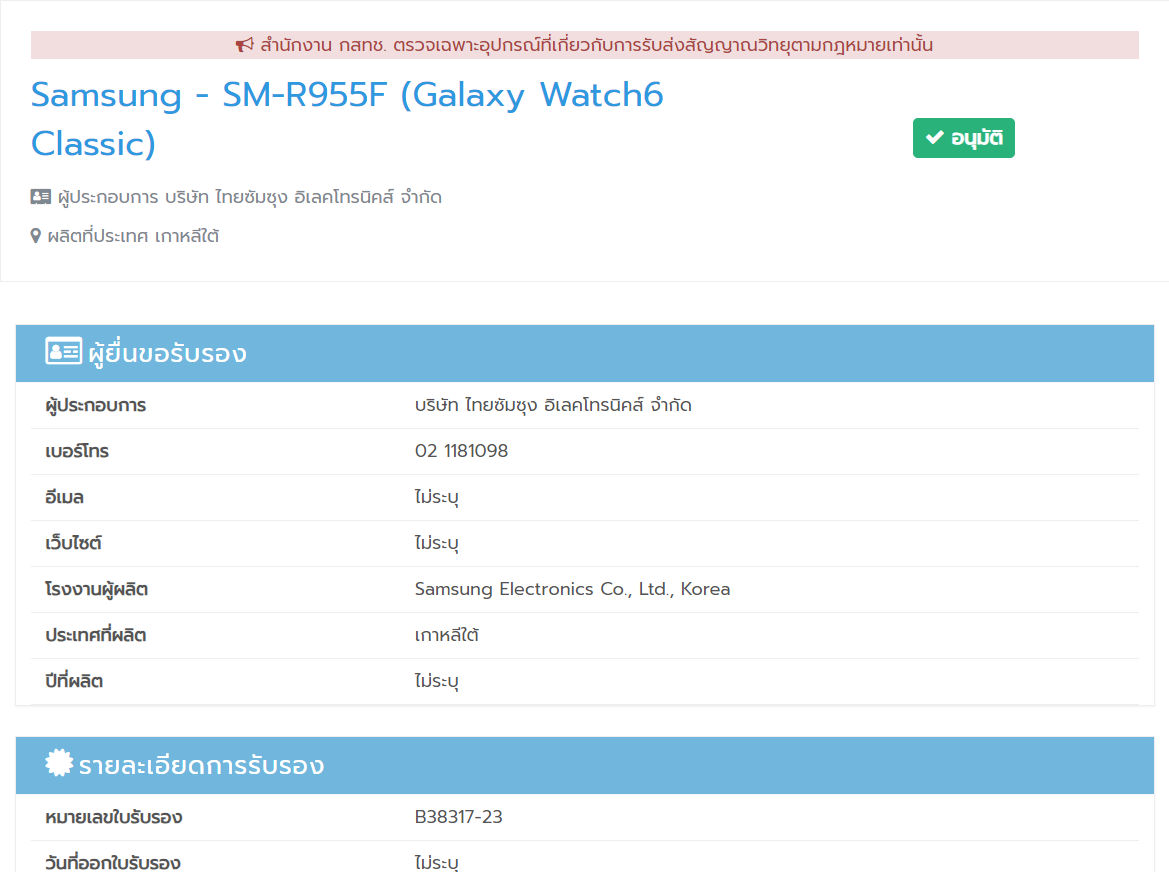The image size is (1169, 872).
Task: Click the megaphone icon in the notice banner
Action: coord(245,45)
